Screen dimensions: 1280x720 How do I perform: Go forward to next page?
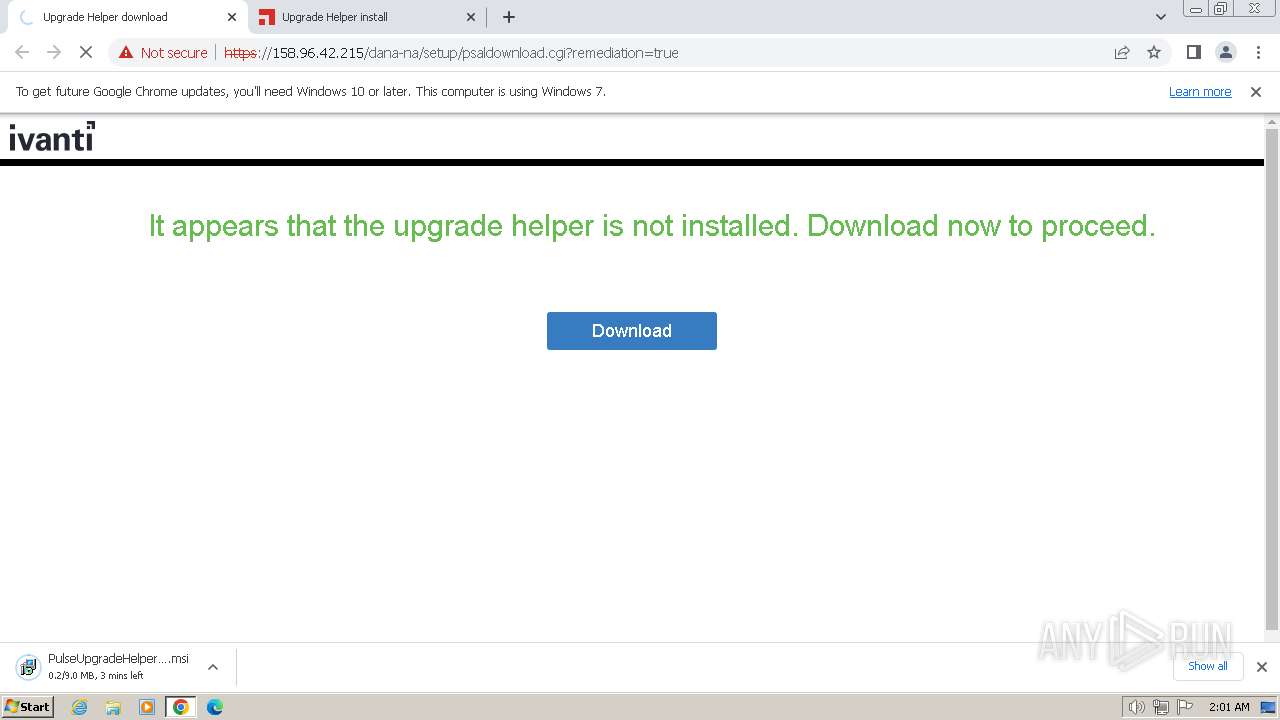tap(54, 52)
